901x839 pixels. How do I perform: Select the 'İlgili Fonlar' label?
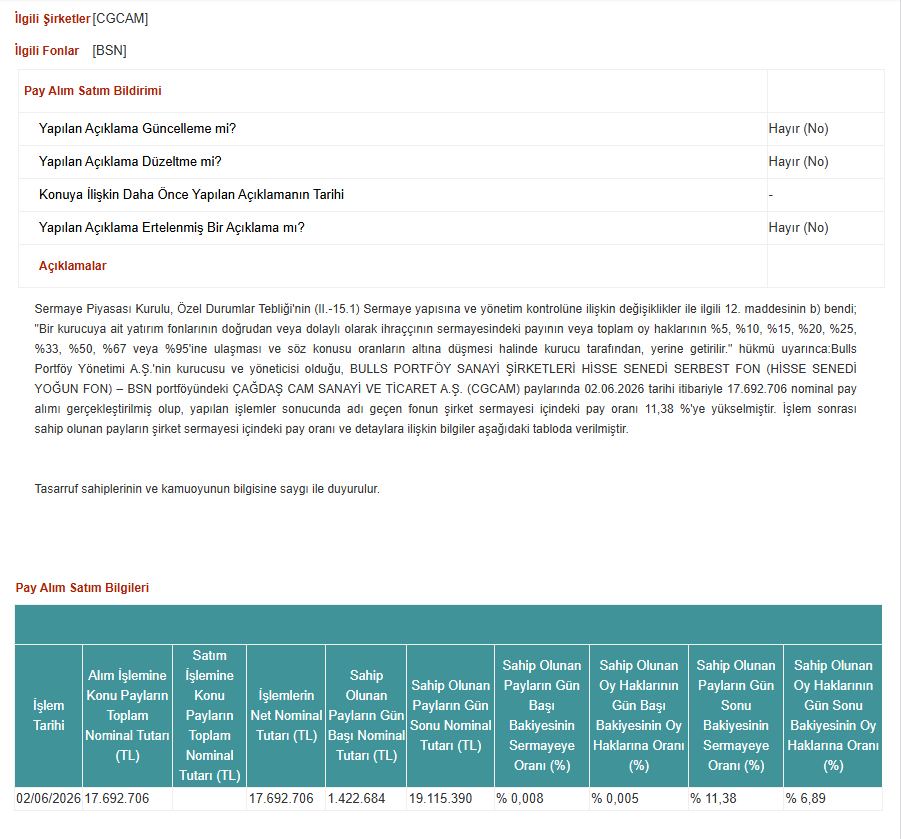[x=47, y=51]
